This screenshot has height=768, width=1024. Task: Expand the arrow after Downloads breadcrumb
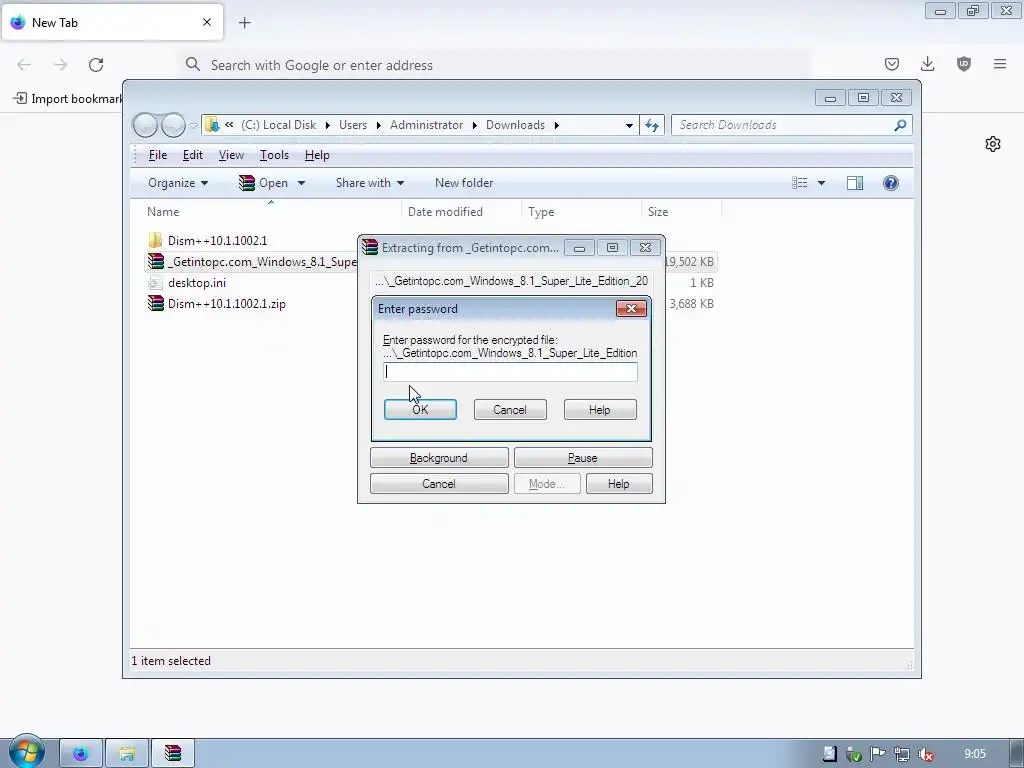pos(556,125)
